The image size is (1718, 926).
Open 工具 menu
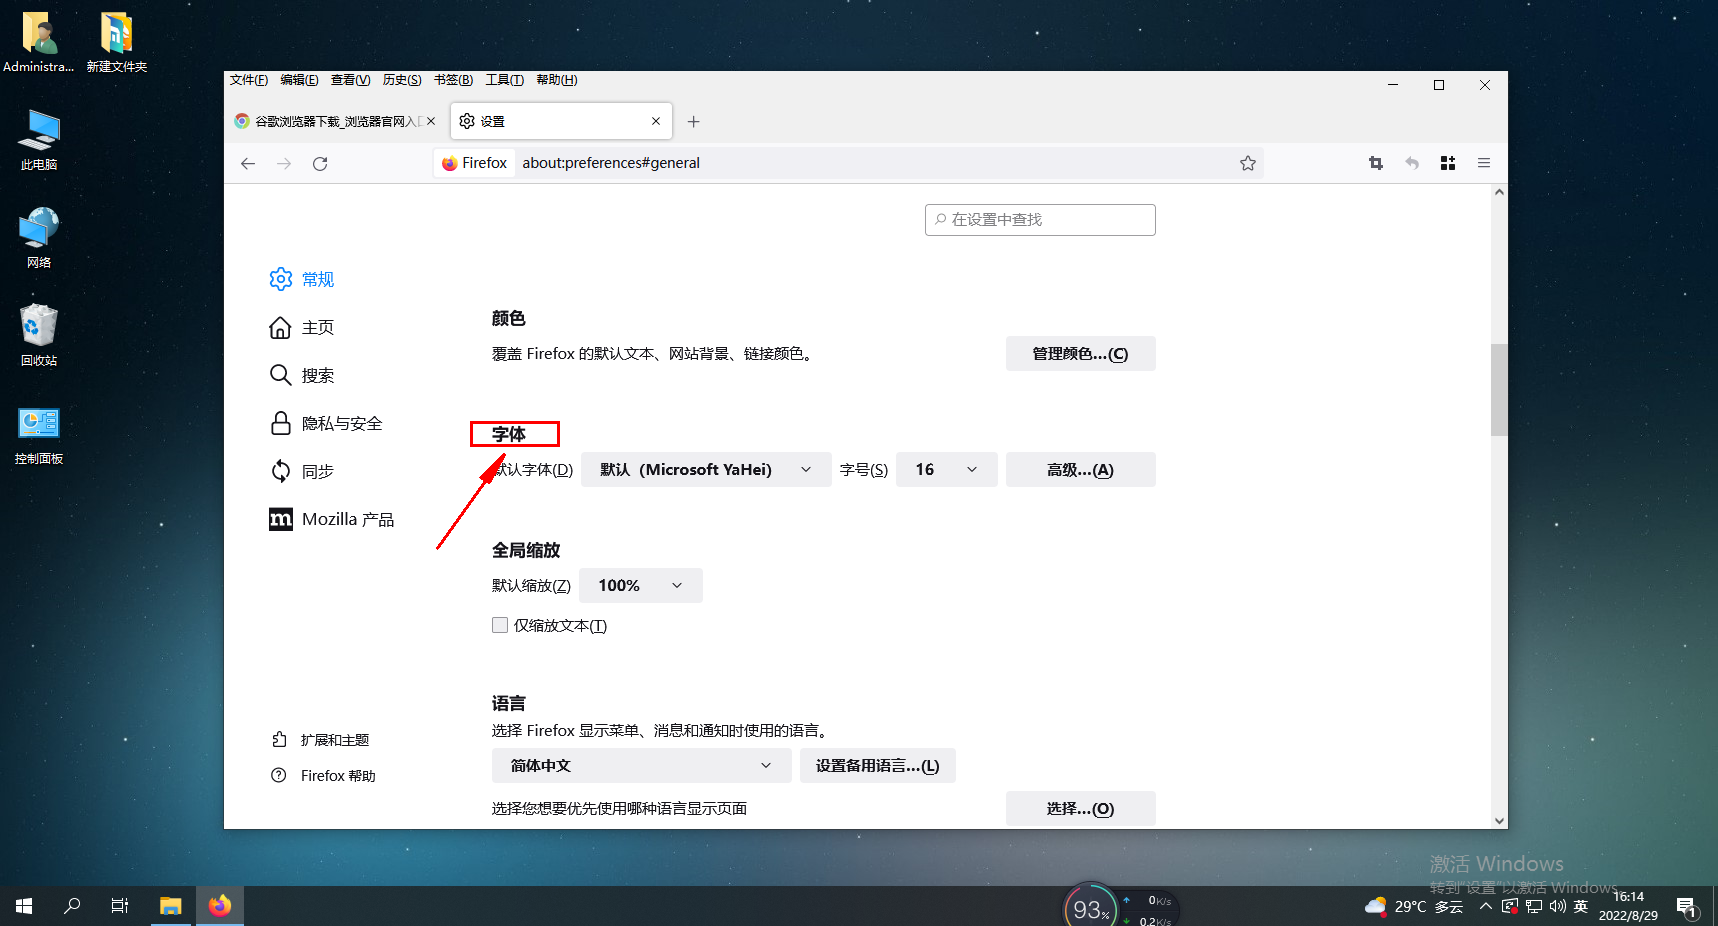point(505,80)
